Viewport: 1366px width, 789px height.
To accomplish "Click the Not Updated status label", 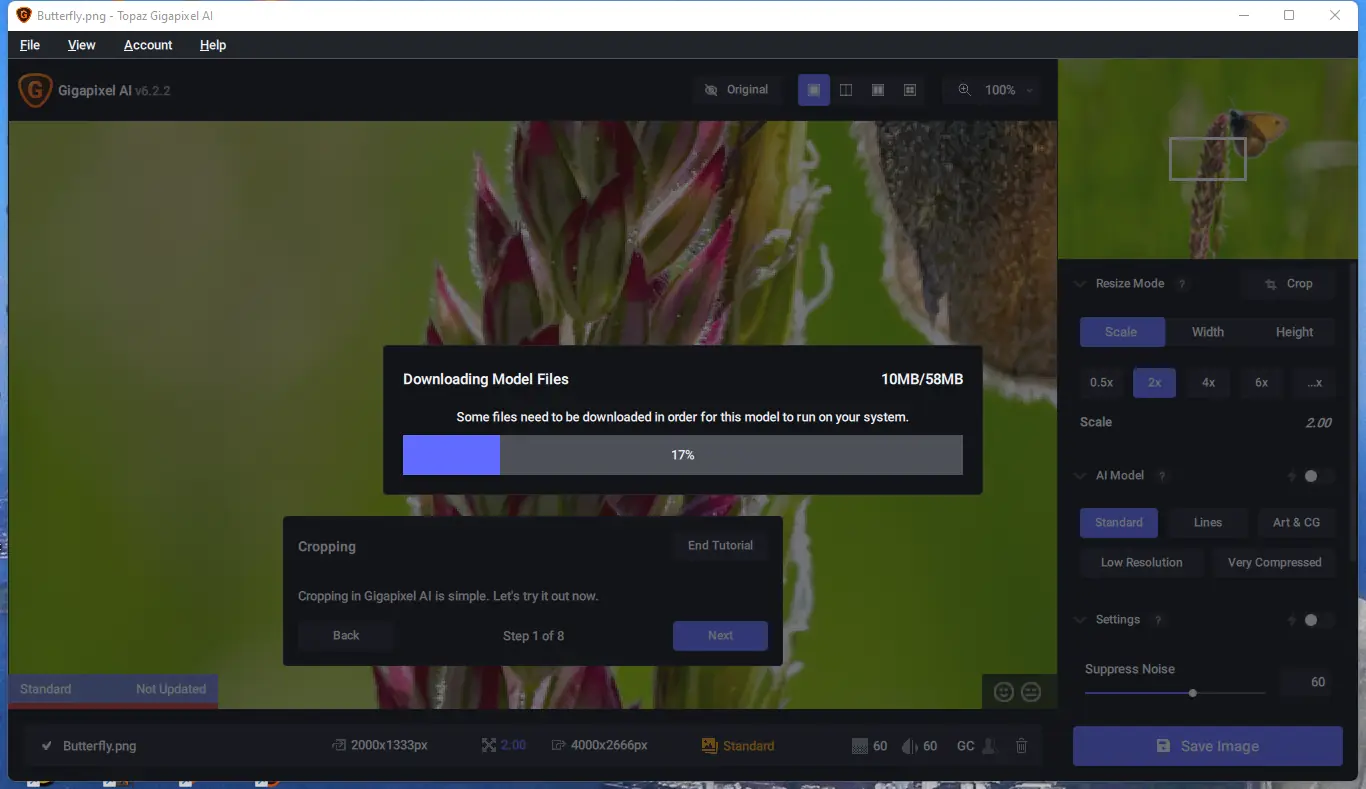I will (x=171, y=690).
